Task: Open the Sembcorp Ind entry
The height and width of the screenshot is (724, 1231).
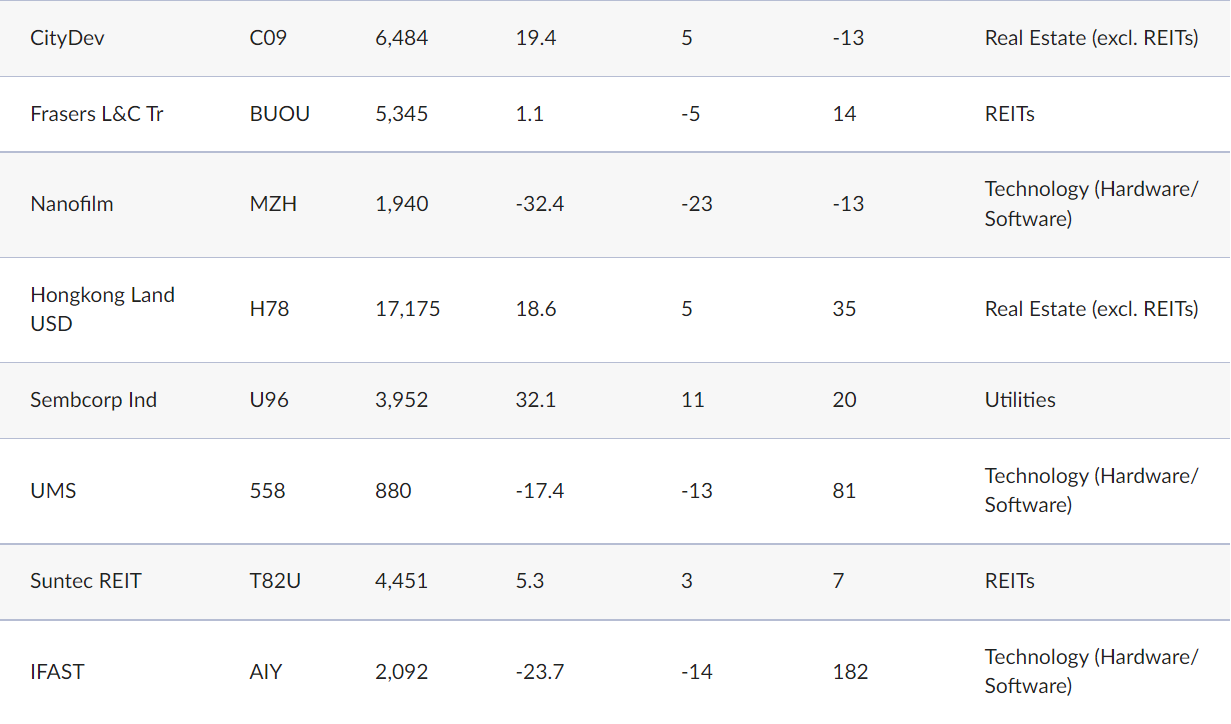Action: tap(93, 400)
